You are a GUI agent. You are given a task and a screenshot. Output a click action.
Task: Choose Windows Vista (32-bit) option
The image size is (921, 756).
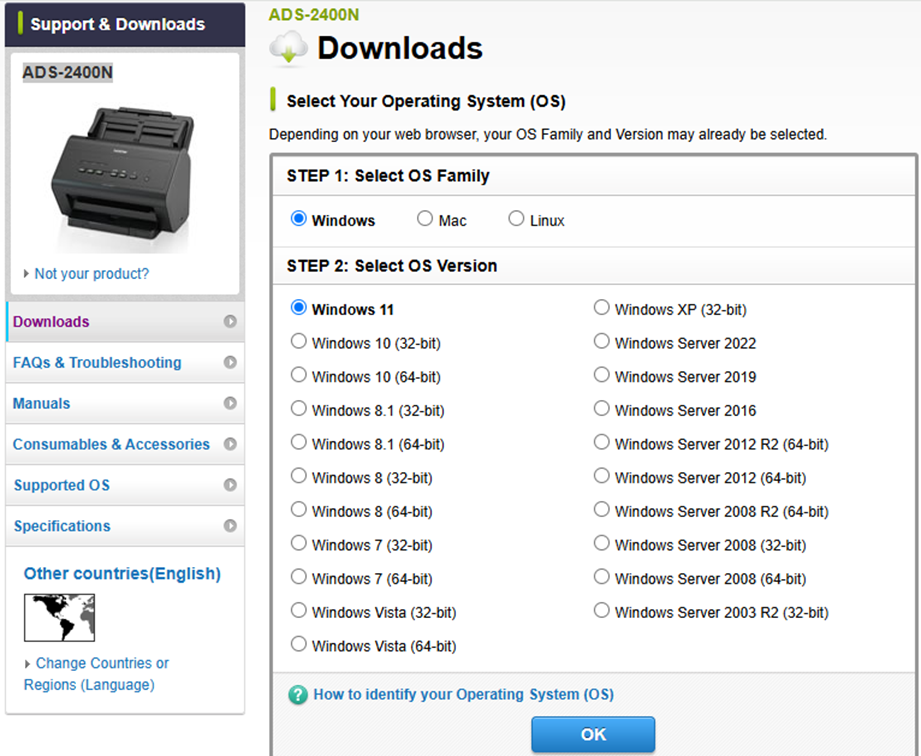[x=298, y=610]
